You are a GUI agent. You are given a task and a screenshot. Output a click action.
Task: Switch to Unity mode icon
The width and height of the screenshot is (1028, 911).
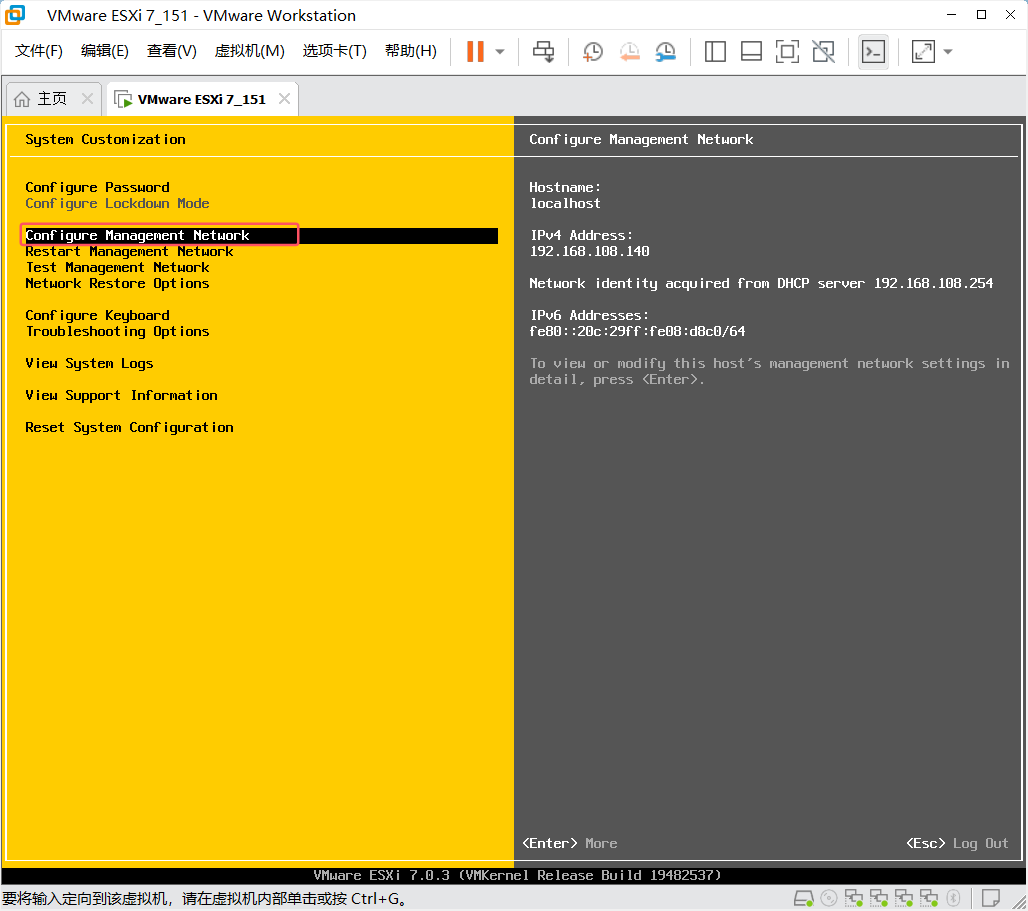click(823, 51)
